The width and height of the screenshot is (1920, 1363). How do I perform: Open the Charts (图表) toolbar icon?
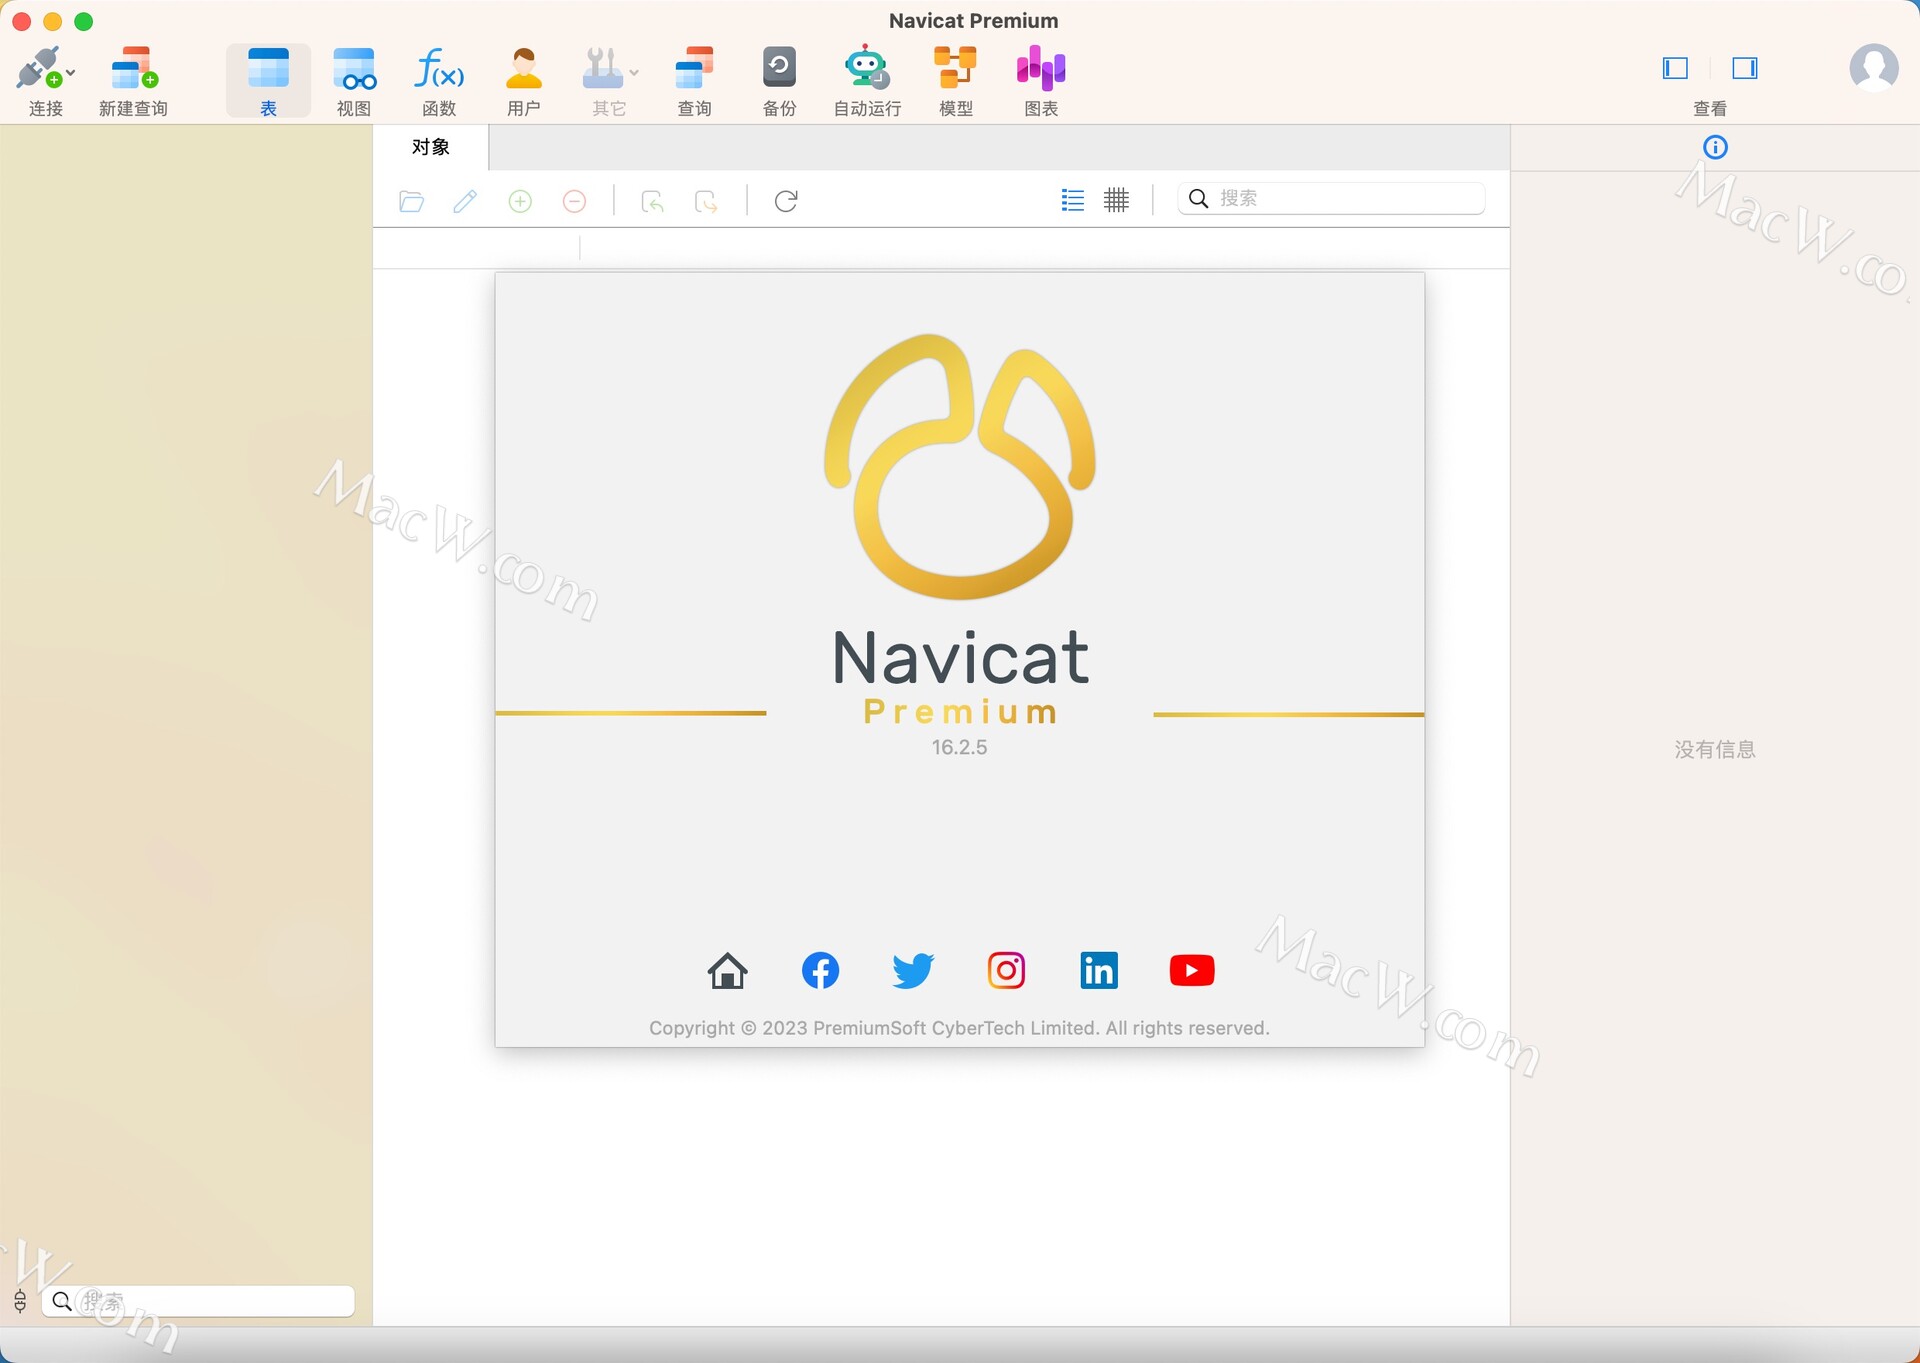pyautogui.click(x=1040, y=80)
